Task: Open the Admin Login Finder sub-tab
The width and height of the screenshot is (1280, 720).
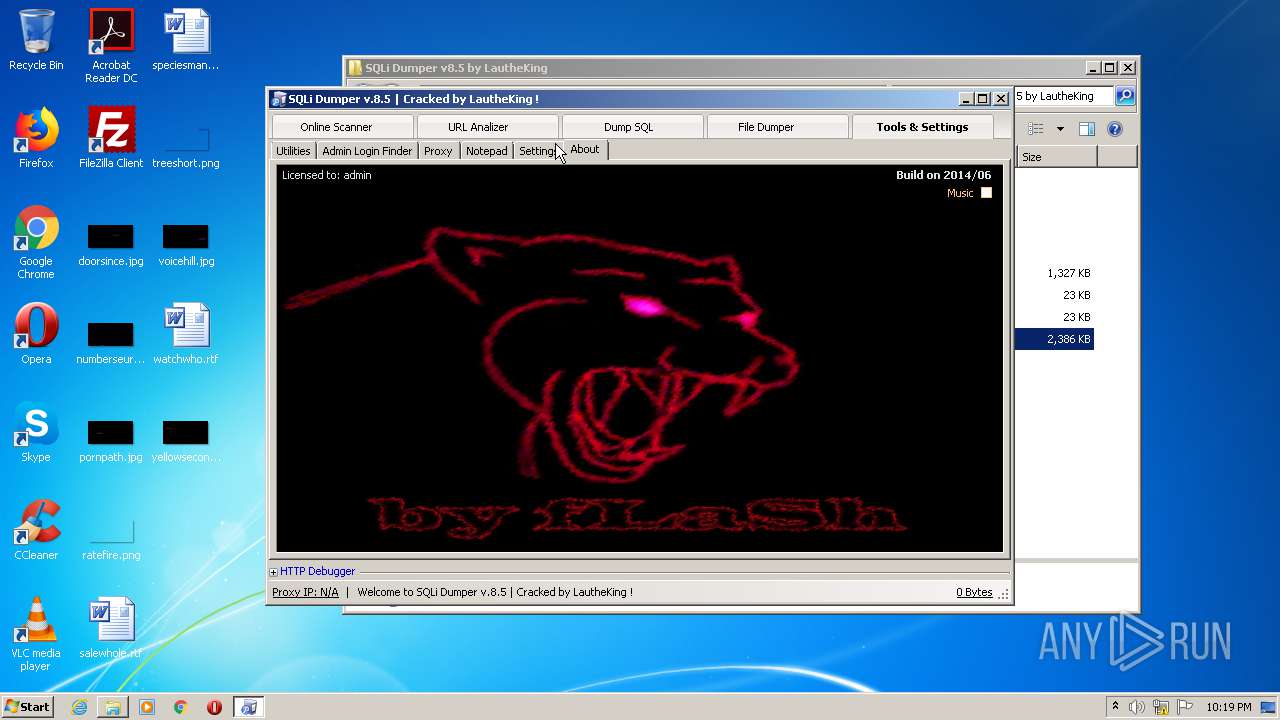Action: [x=367, y=151]
